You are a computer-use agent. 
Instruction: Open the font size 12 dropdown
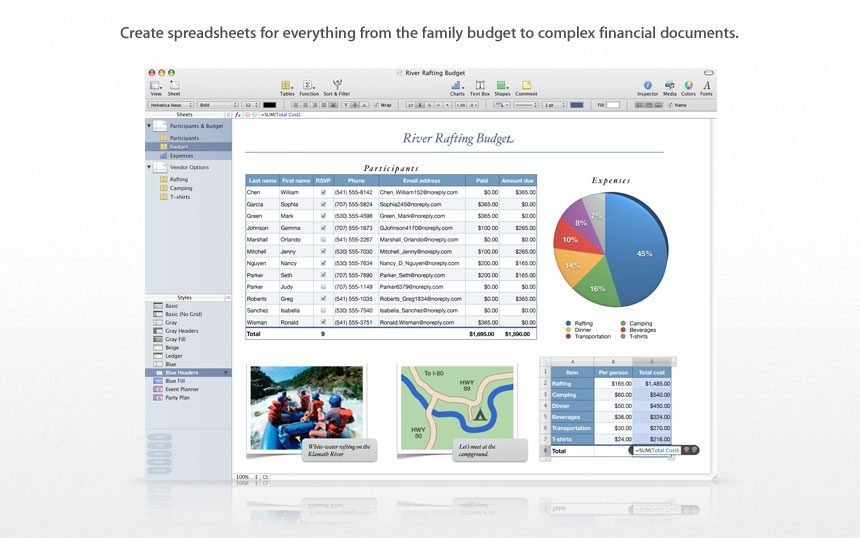pos(251,105)
